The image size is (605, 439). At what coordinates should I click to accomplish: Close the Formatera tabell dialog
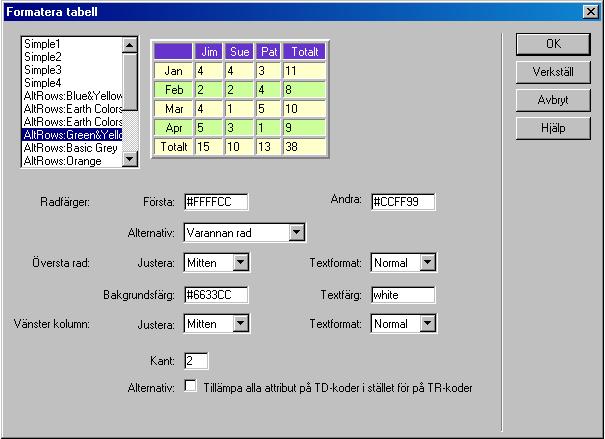[591, 12]
